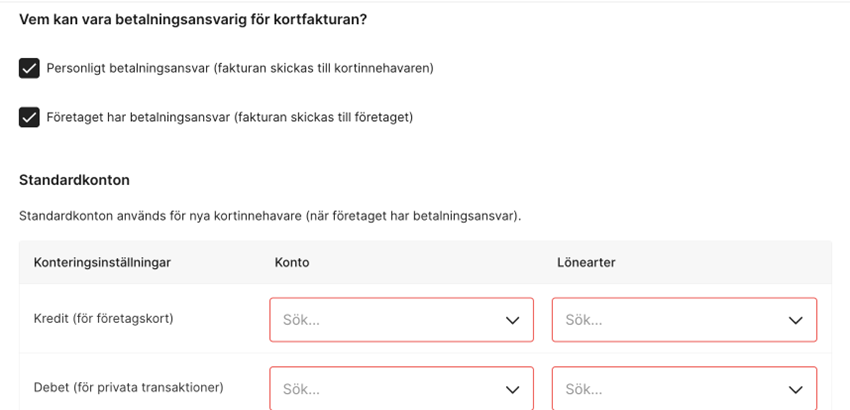Image resolution: width=850 pixels, height=410 pixels.
Task: Uncheck the Företaget har betalningsansvar checkbox
Action: 29,117
